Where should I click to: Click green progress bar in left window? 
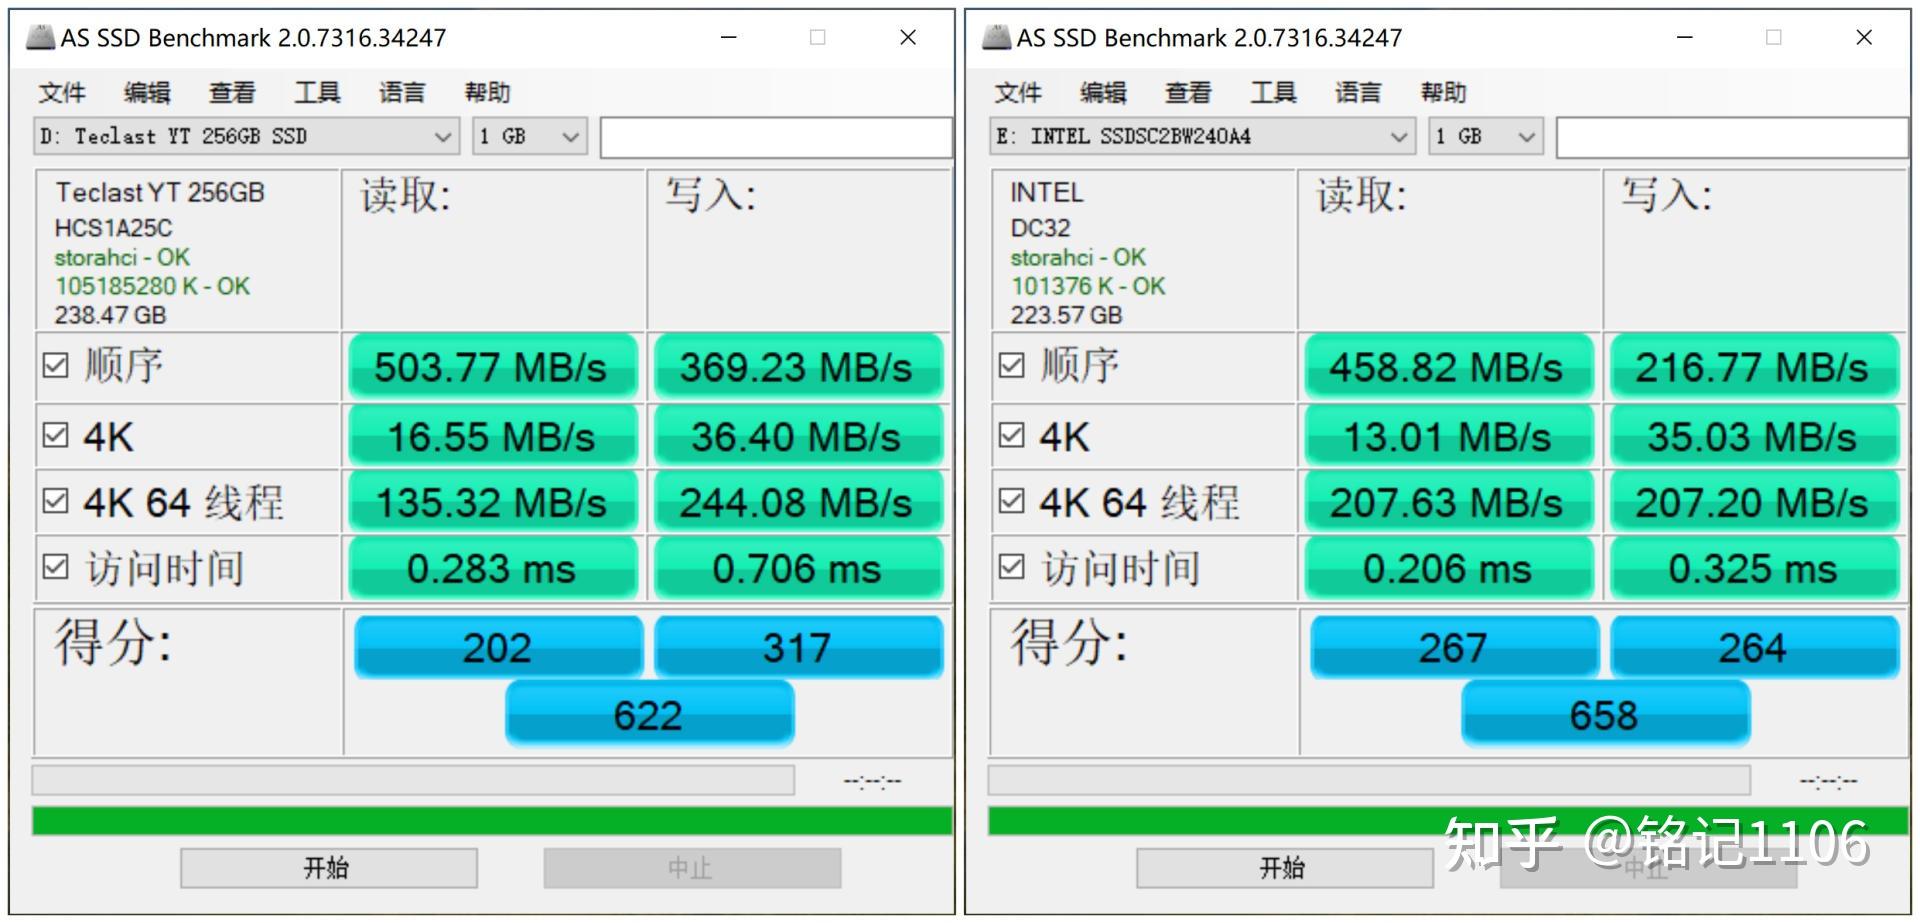(492, 821)
